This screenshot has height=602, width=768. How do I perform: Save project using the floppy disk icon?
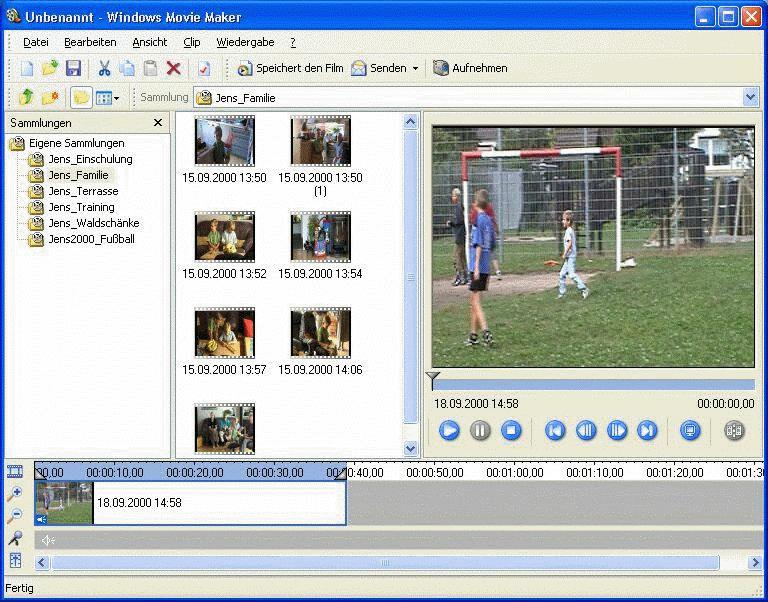(x=73, y=68)
